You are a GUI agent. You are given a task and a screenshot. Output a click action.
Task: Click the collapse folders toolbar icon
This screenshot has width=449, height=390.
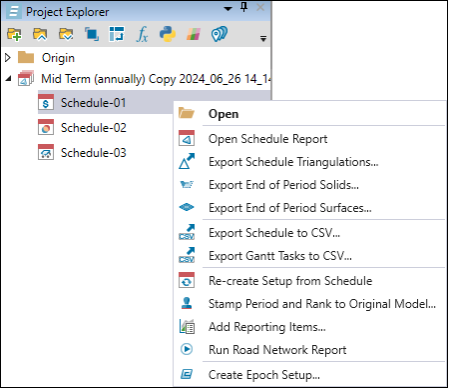(x=40, y=34)
